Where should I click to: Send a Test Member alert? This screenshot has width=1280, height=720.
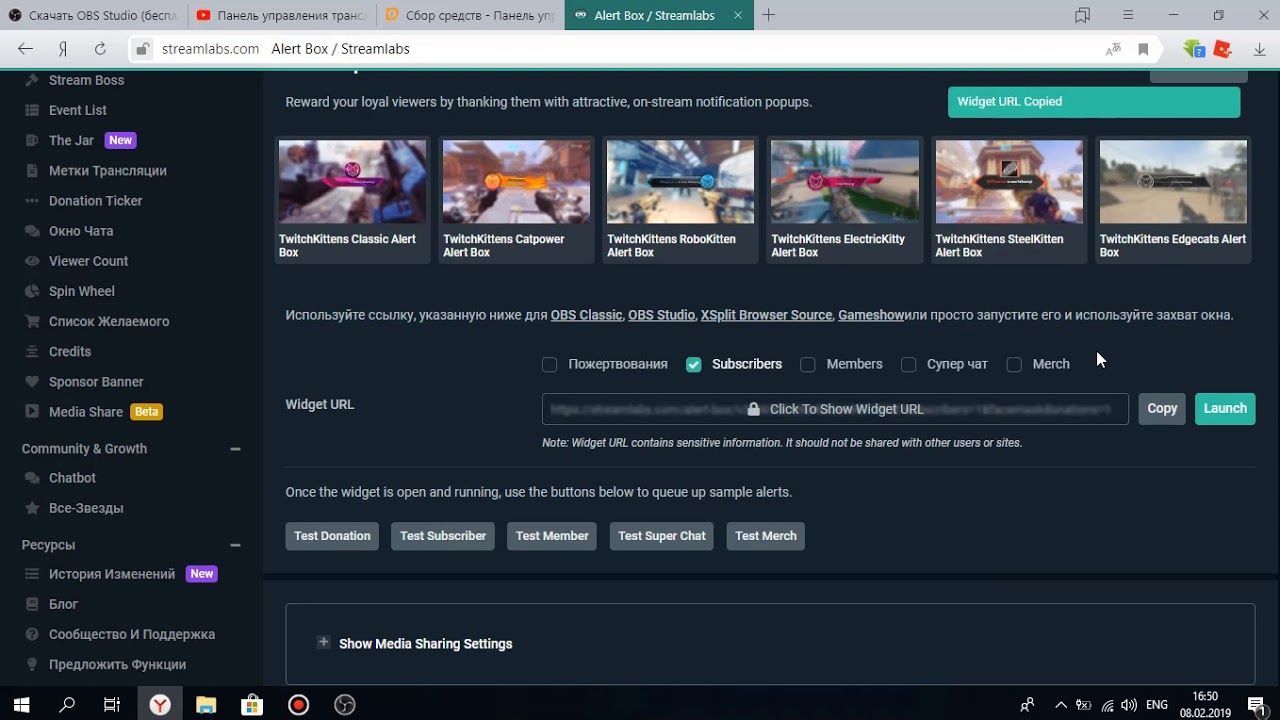[552, 536]
